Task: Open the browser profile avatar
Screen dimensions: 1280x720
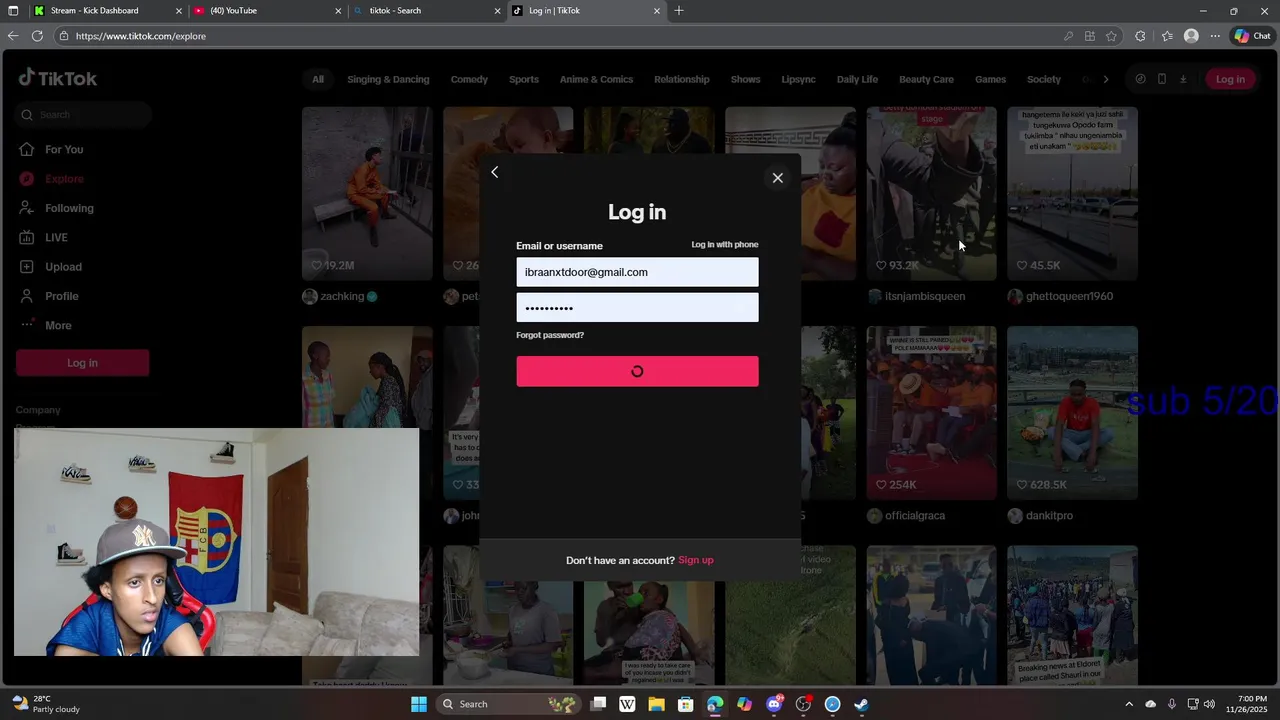Action: coord(1191,36)
